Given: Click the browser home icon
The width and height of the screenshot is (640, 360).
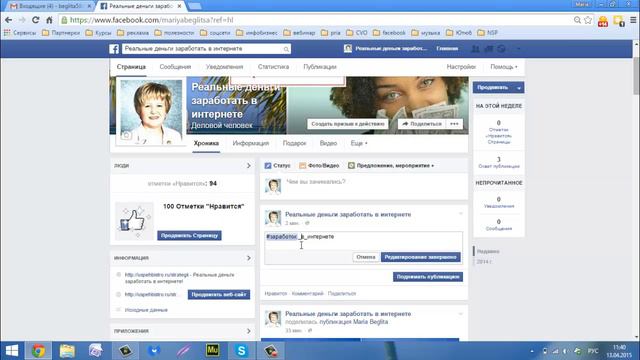Looking at the screenshot, I should (49, 20).
